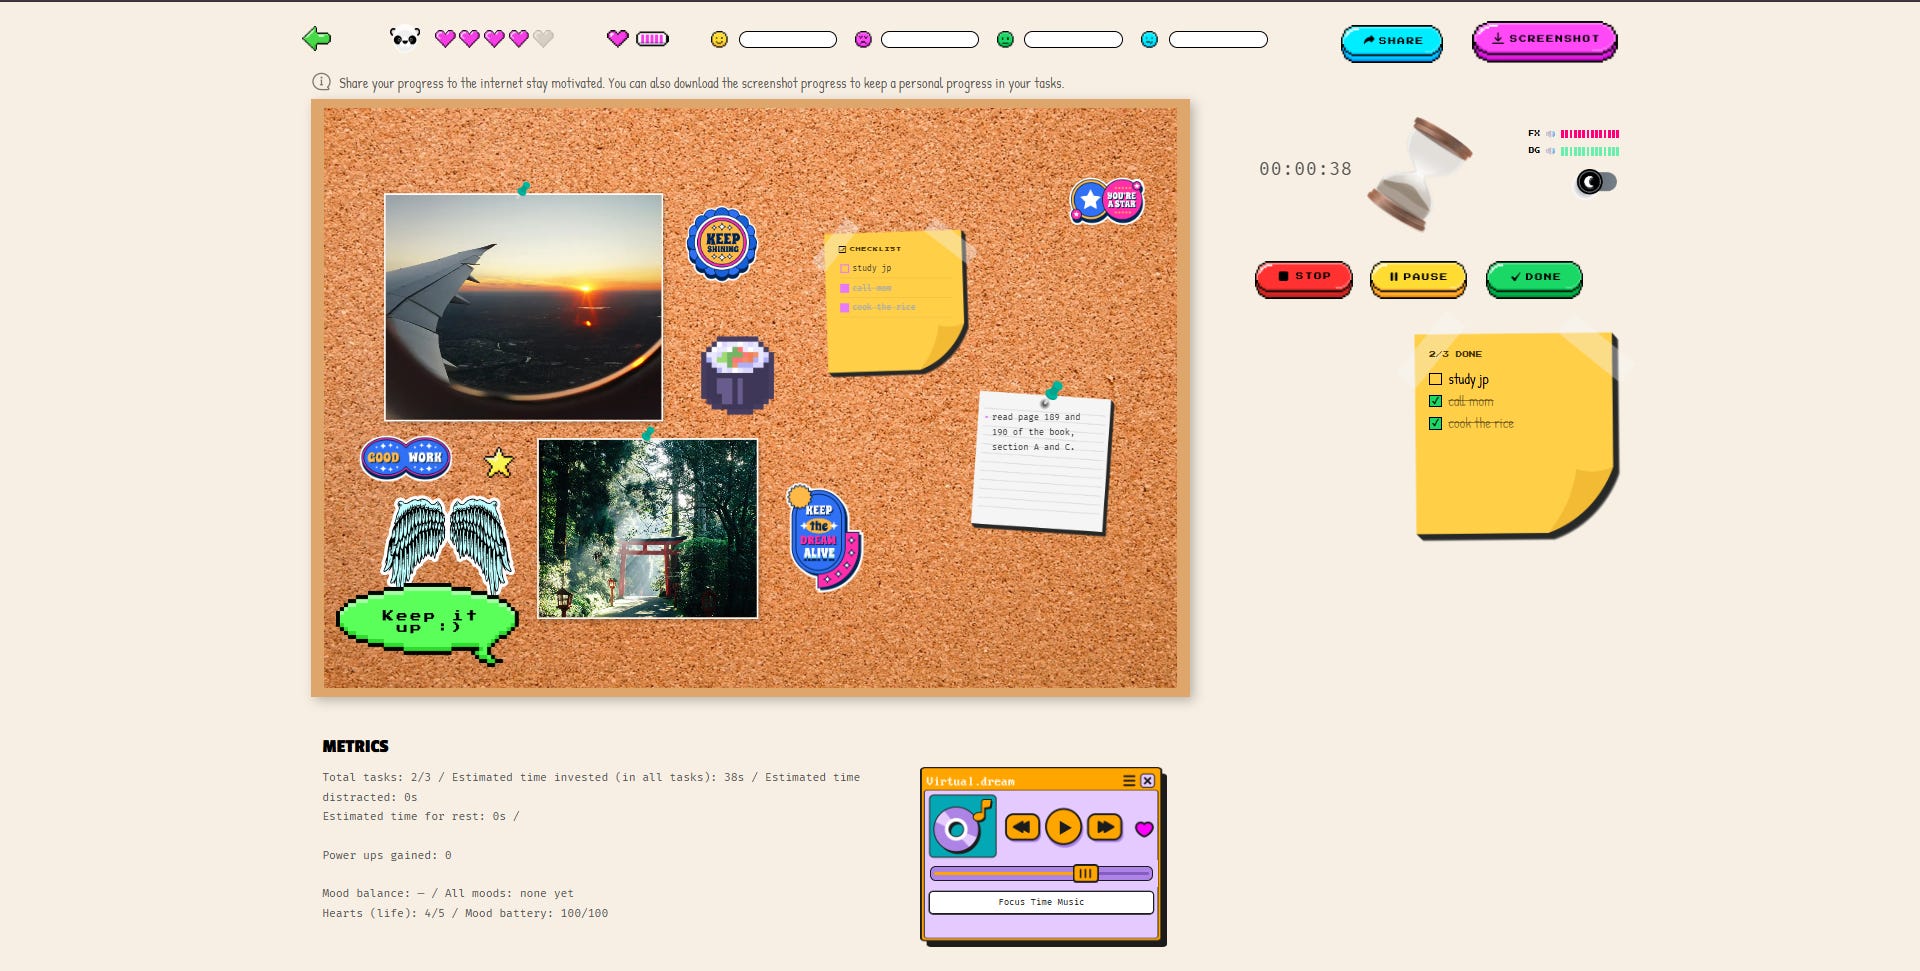
Task: Click the Power ups gained metric line
Action: point(387,855)
